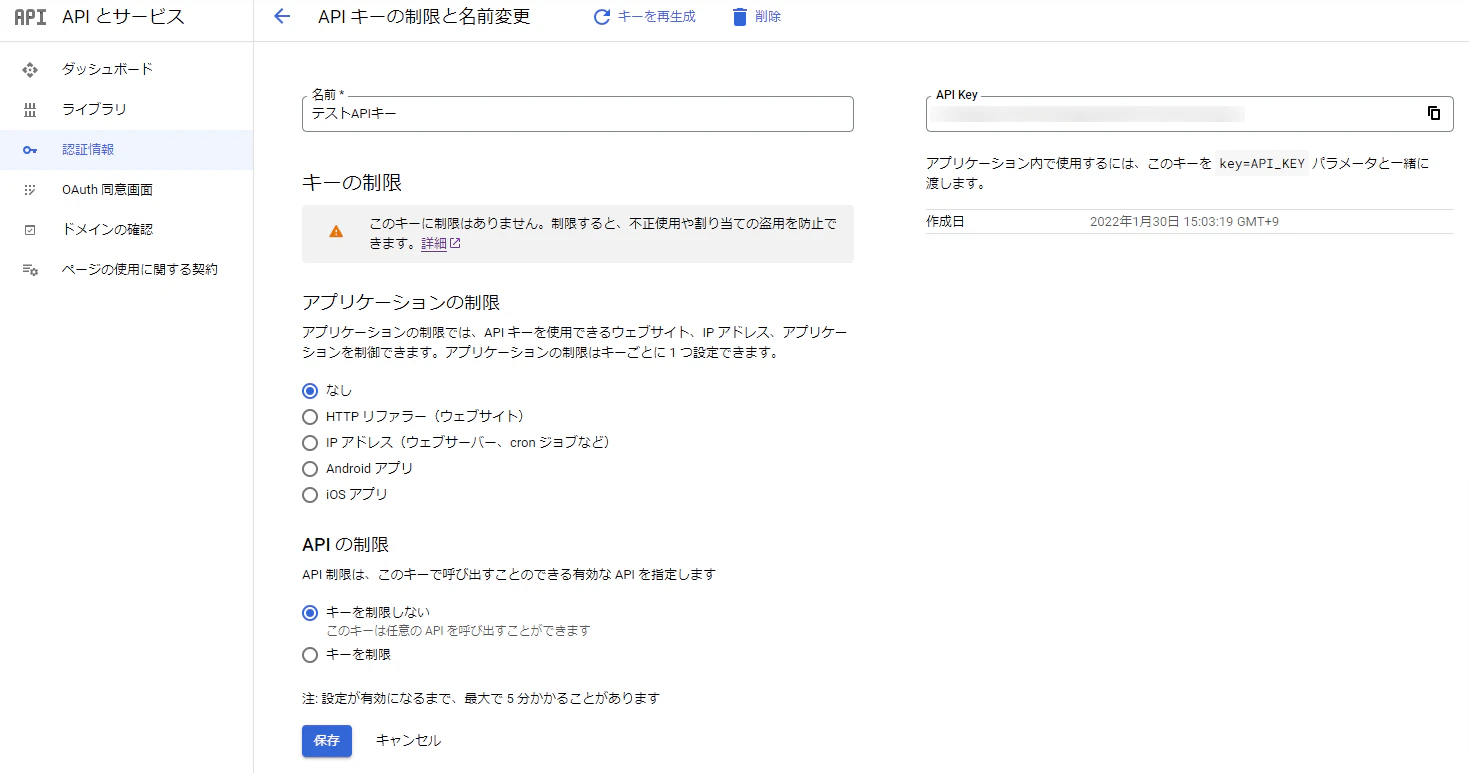This screenshot has height=773, width=1469.
Task: Click the 削除 button text
Action: (x=768, y=17)
